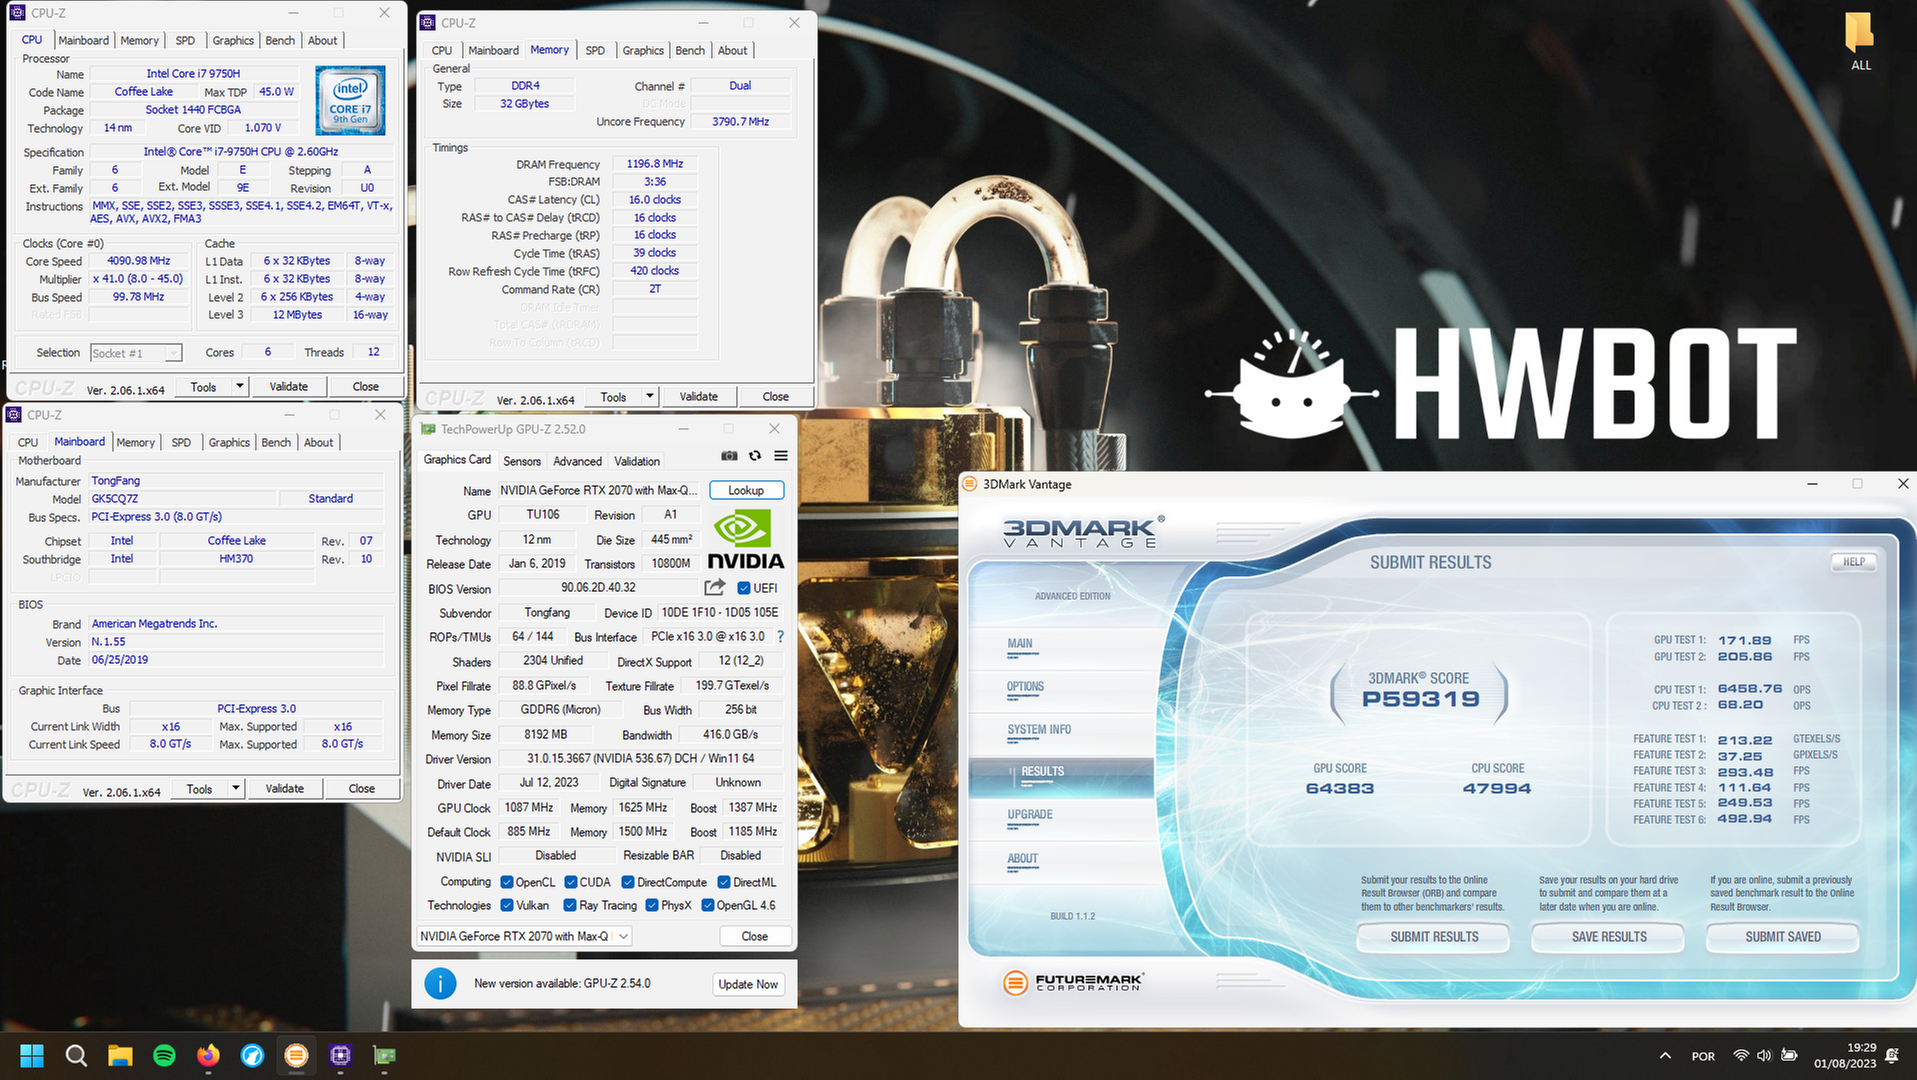Click the P59319 3DMark score value
Screen dimensions: 1917x1080
coord(1420,699)
